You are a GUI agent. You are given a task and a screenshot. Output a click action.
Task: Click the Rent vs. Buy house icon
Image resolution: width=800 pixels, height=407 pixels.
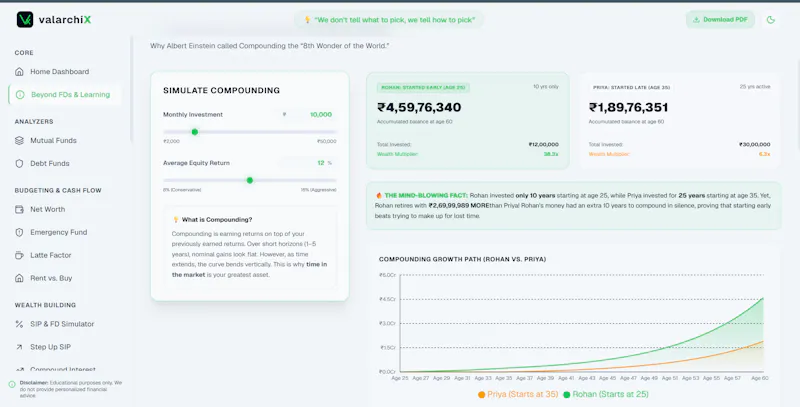coord(19,278)
